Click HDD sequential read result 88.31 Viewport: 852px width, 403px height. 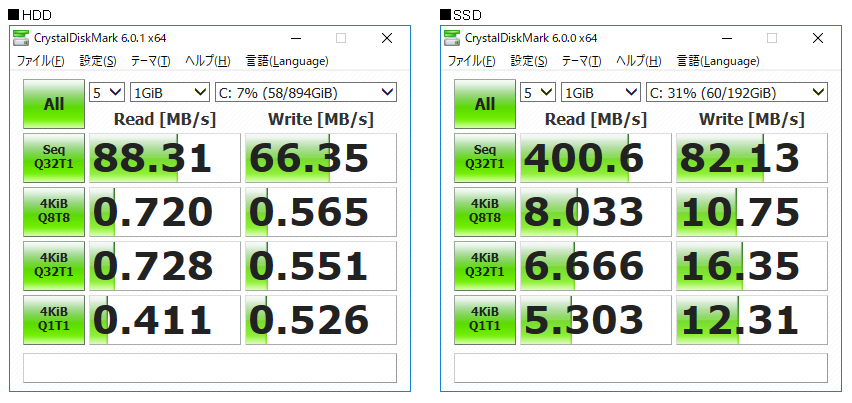165,158
